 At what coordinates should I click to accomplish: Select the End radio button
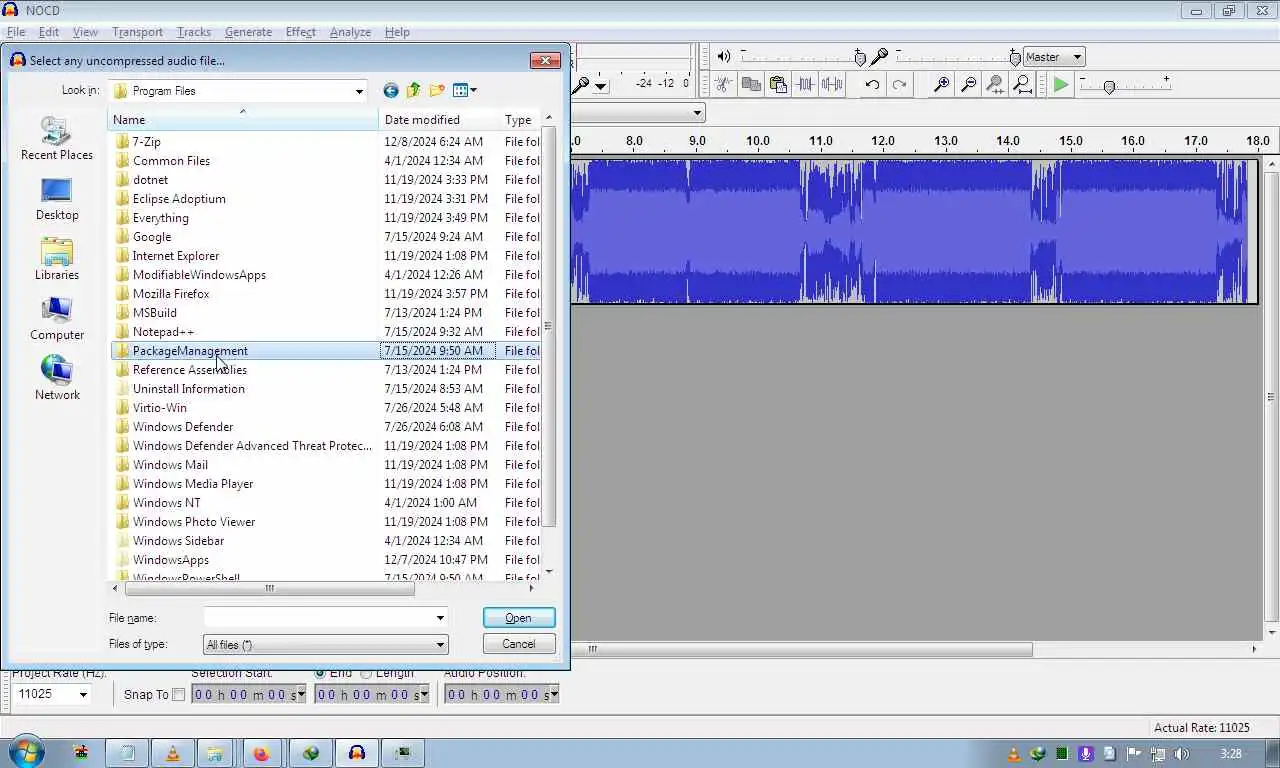320,674
